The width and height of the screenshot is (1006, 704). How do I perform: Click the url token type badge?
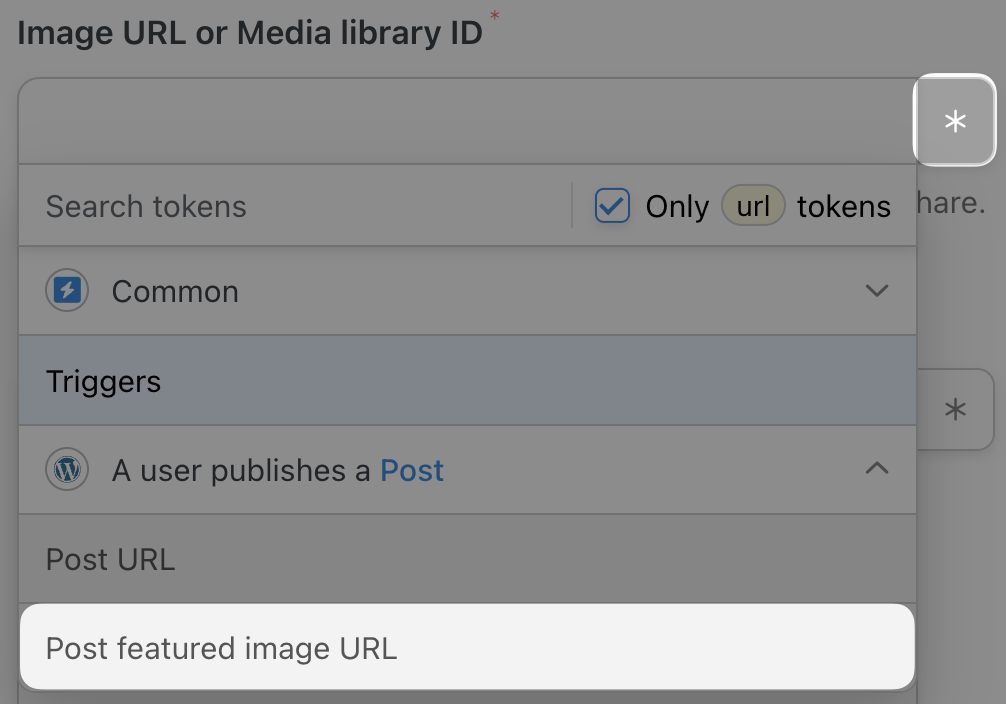tap(753, 206)
